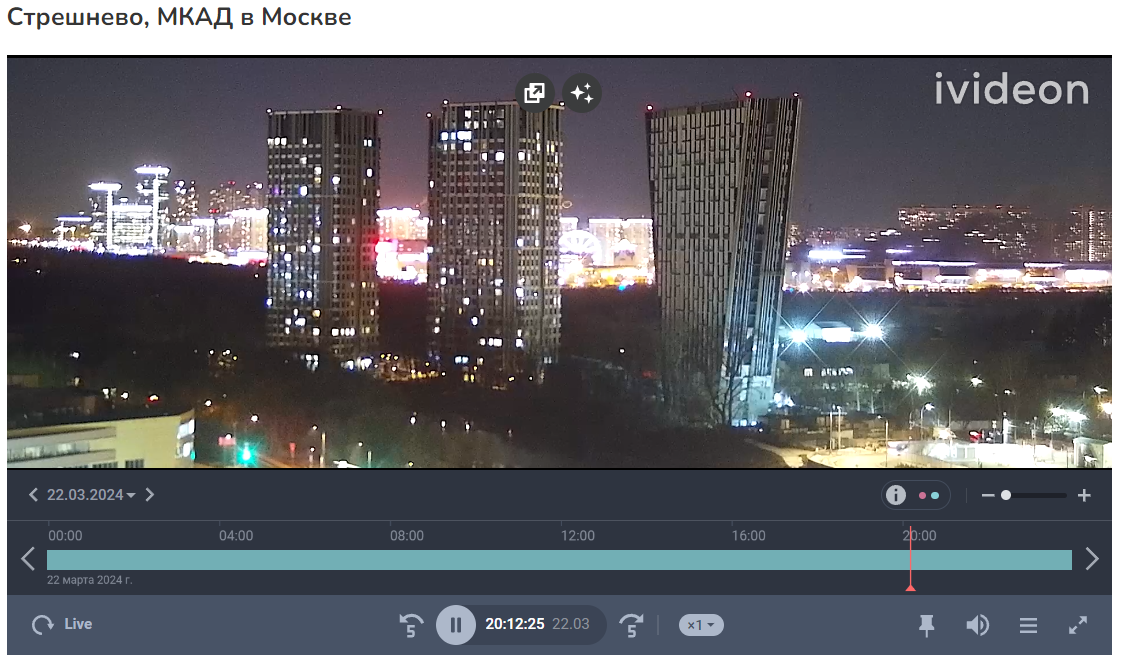
Task: Go to next date arrow
Action: coord(149,495)
